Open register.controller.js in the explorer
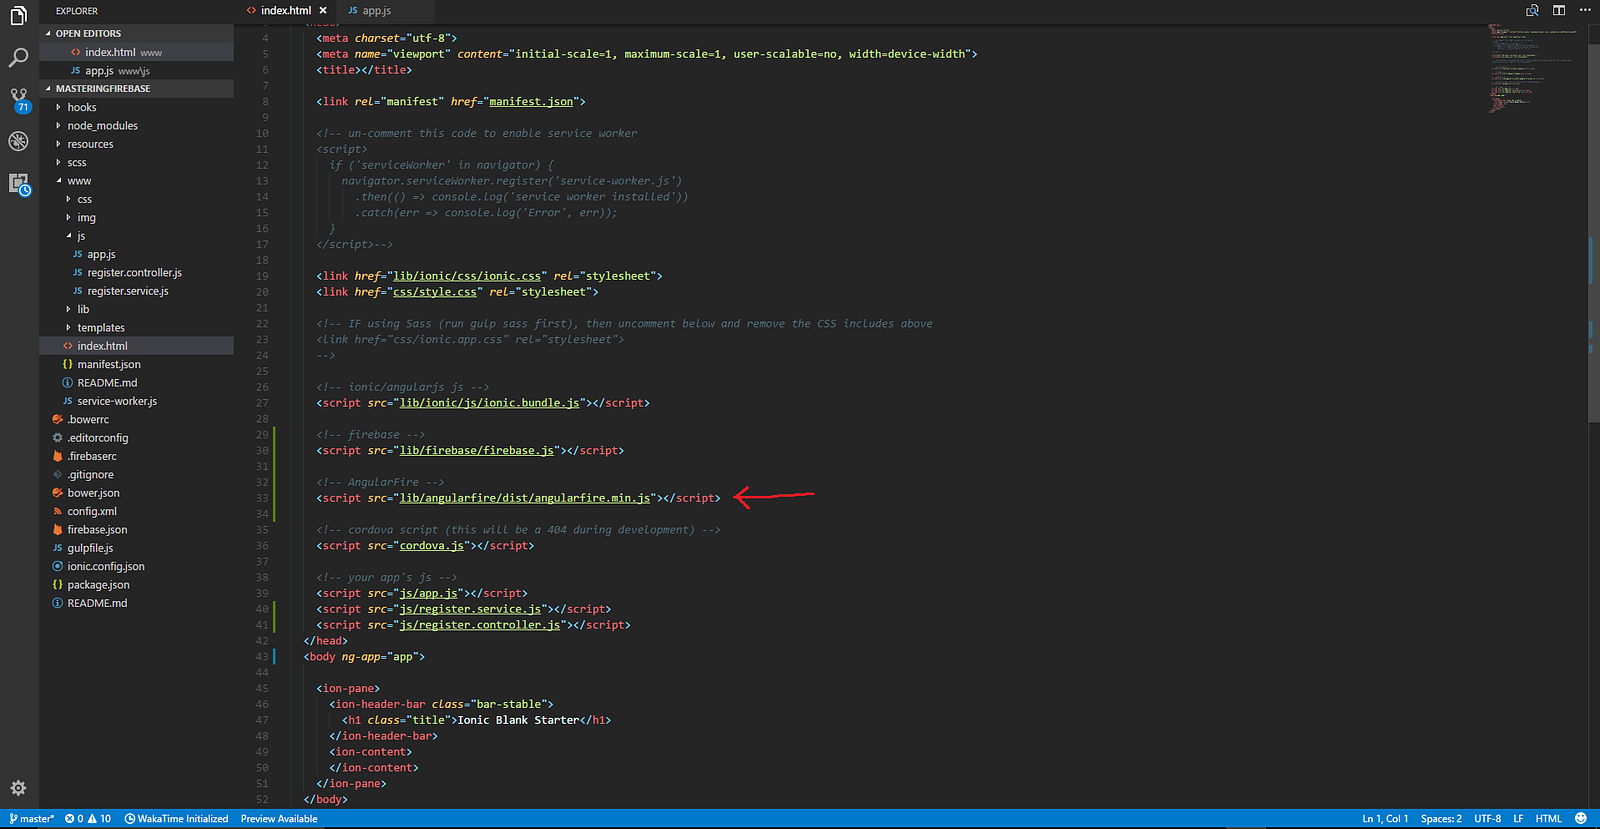 [134, 273]
